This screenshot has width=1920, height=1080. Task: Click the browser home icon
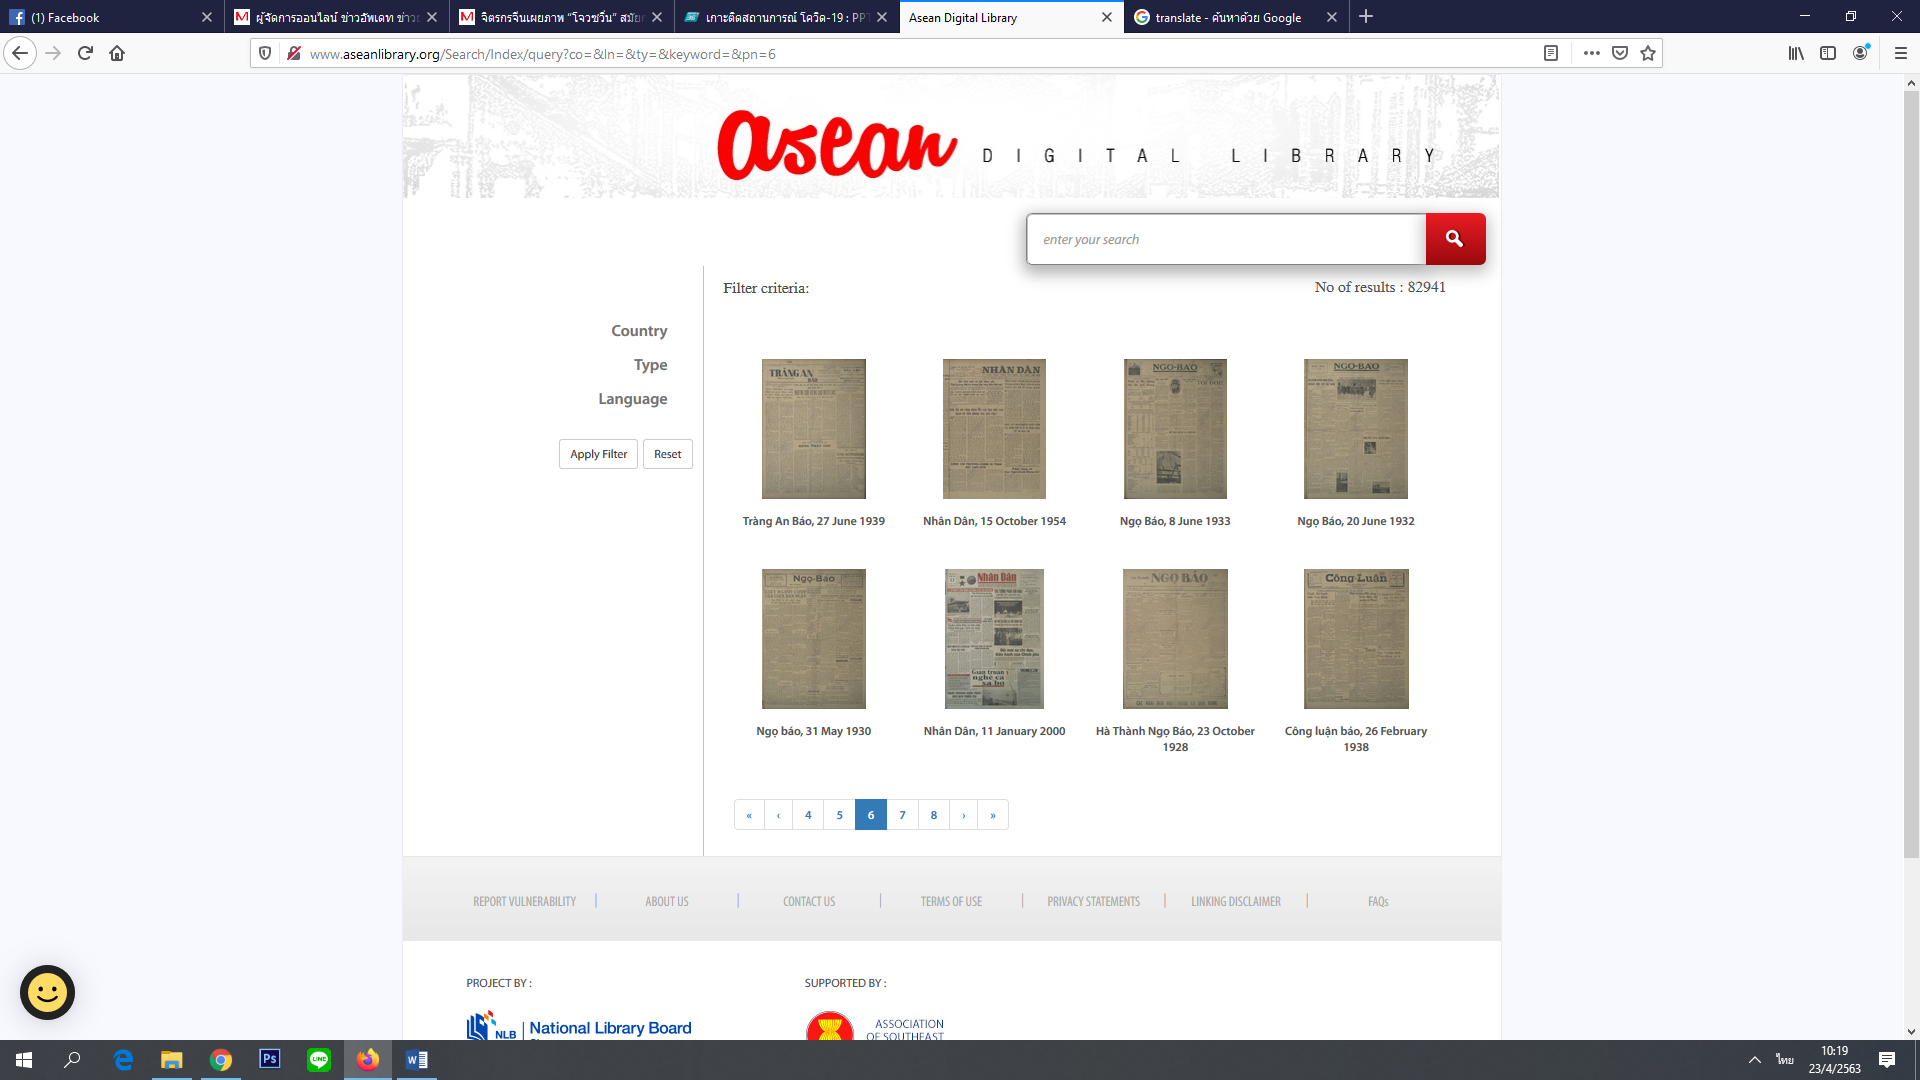pos(117,54)
